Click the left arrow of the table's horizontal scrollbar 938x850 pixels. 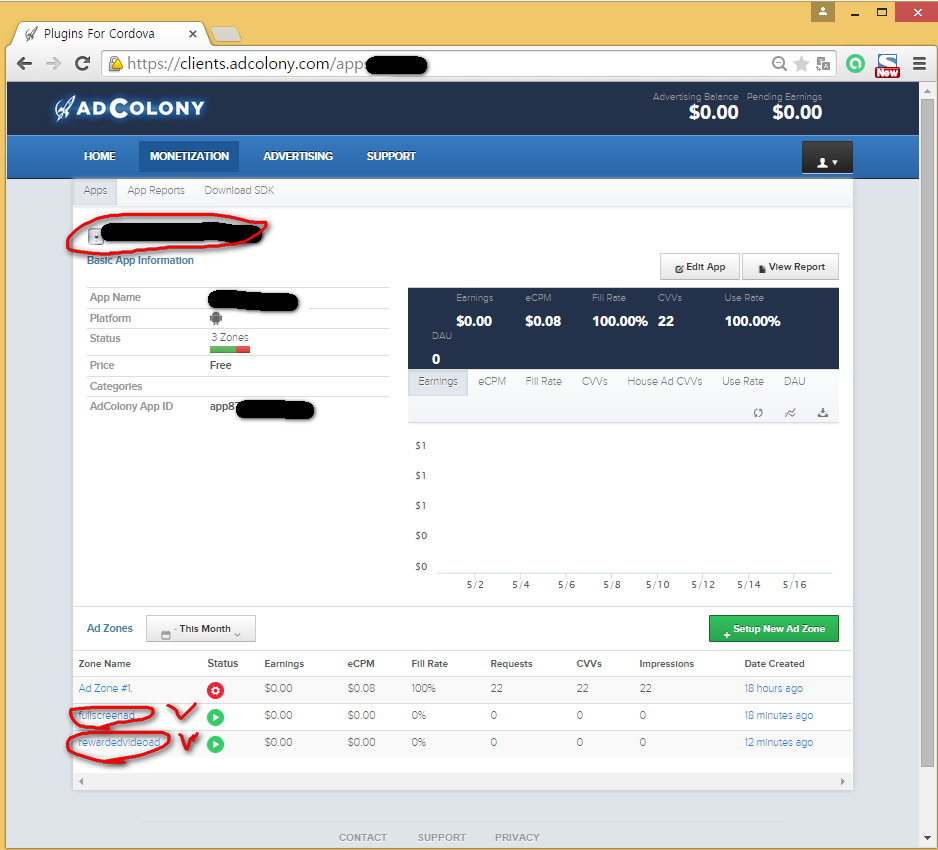(81, 782)
